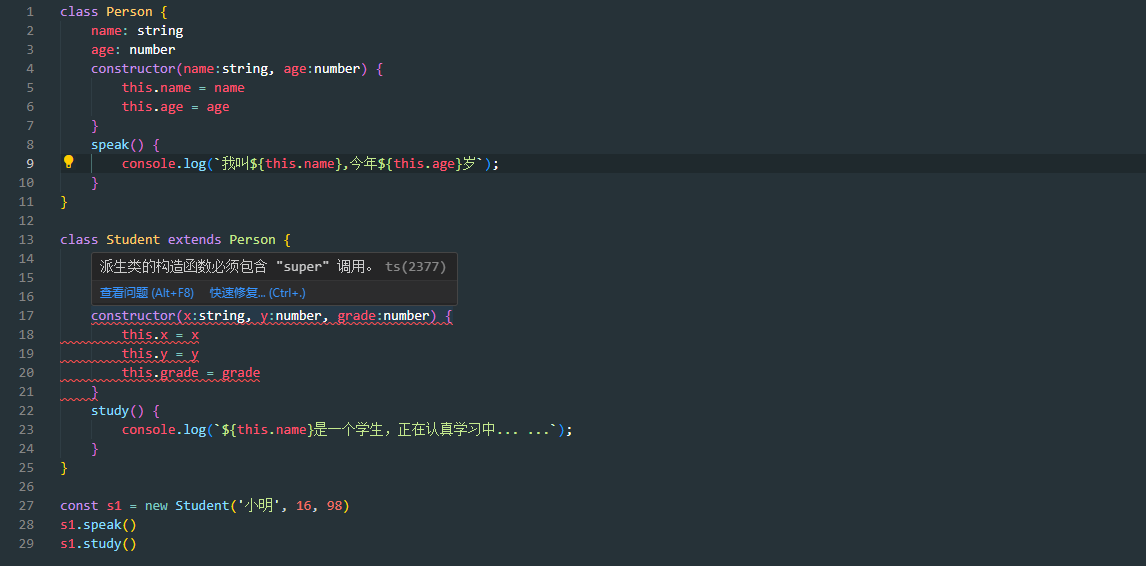
Task: Click the Person class name on line 1
Action: (129, 11)
